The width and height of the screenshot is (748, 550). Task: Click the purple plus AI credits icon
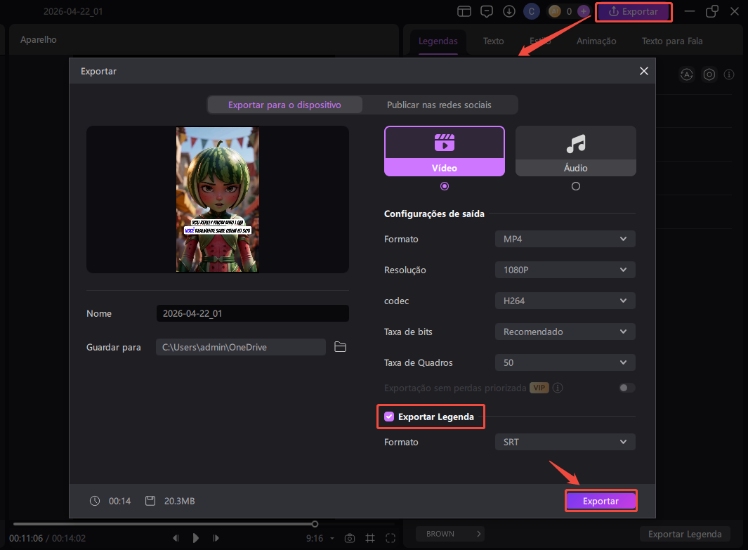click(584, 12)
